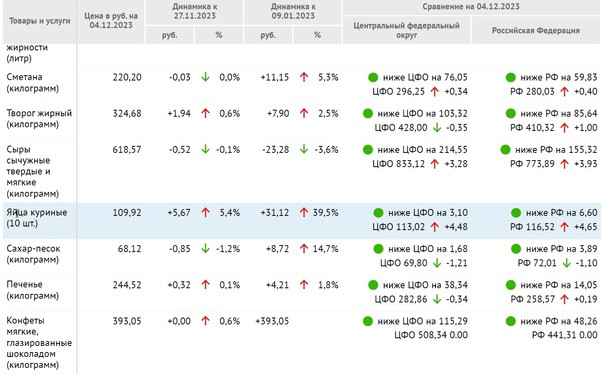The image size is (604, 374).
Task: Click green down arrow in Сметана weekly change
Action: point(205,77)
